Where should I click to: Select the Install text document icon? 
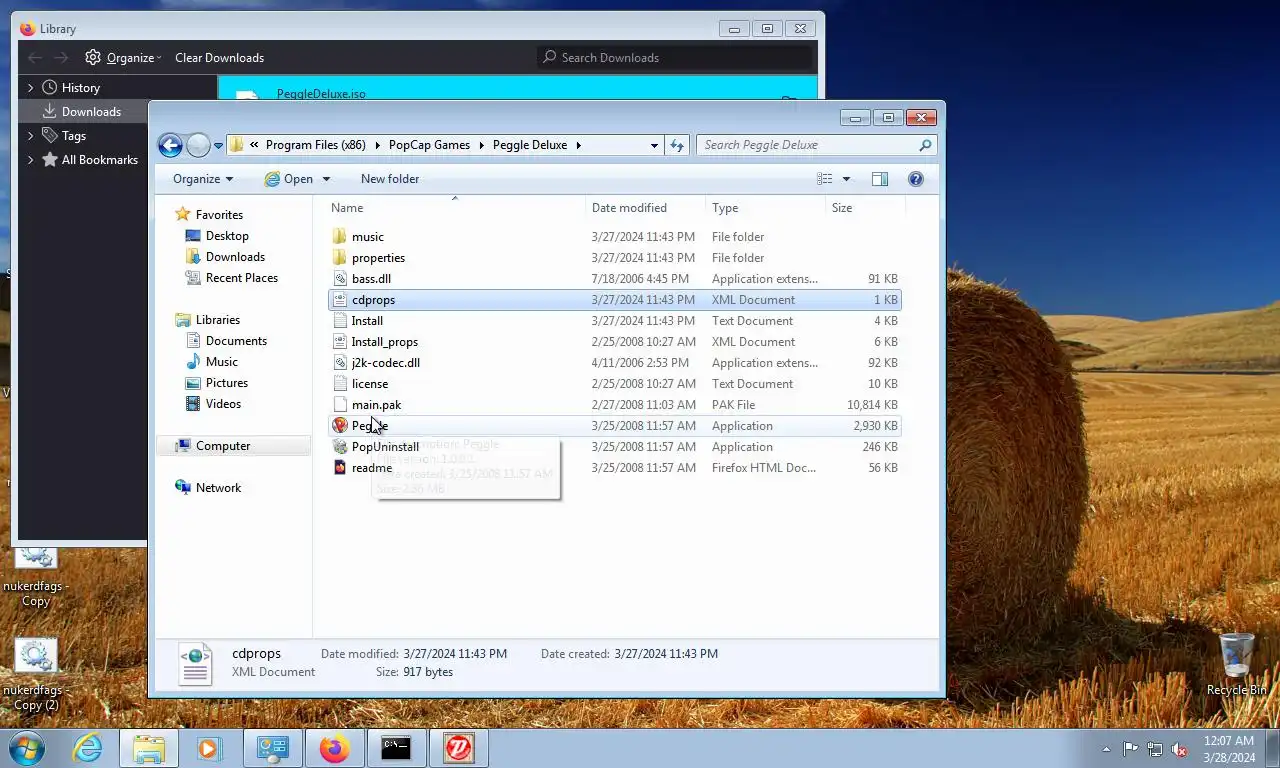point(340,321)
